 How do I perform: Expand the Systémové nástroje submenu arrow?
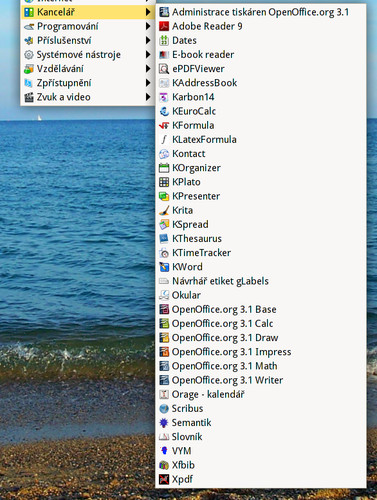point(148,55)
